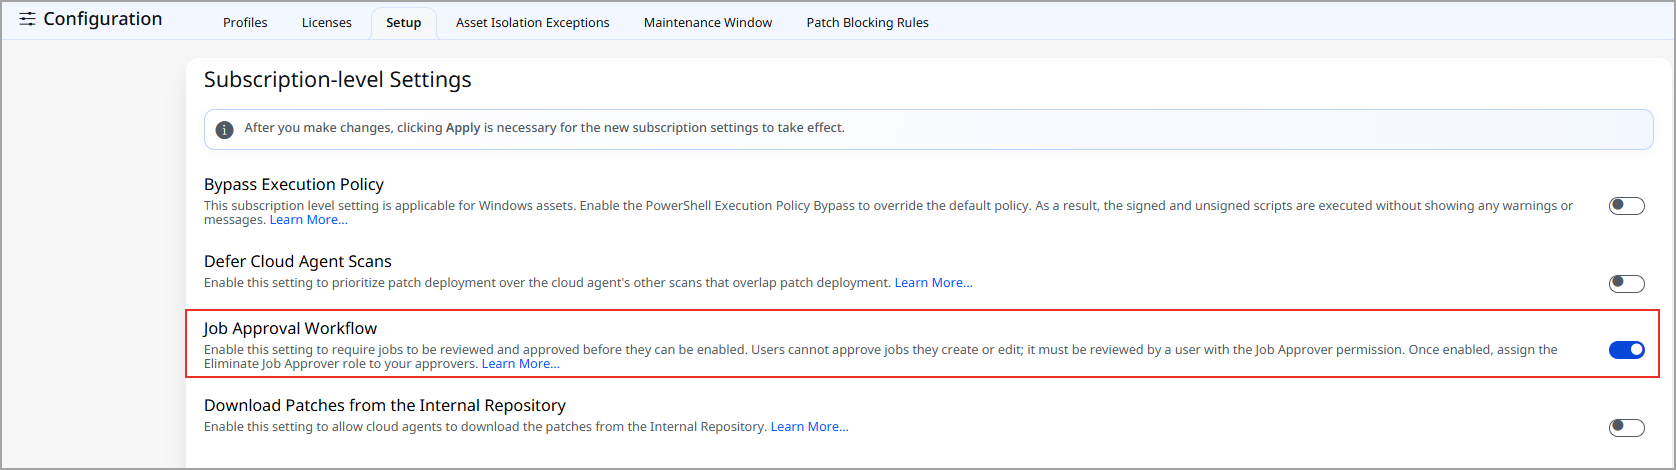Click the Job Approval Workflow title

pos(290,328)
